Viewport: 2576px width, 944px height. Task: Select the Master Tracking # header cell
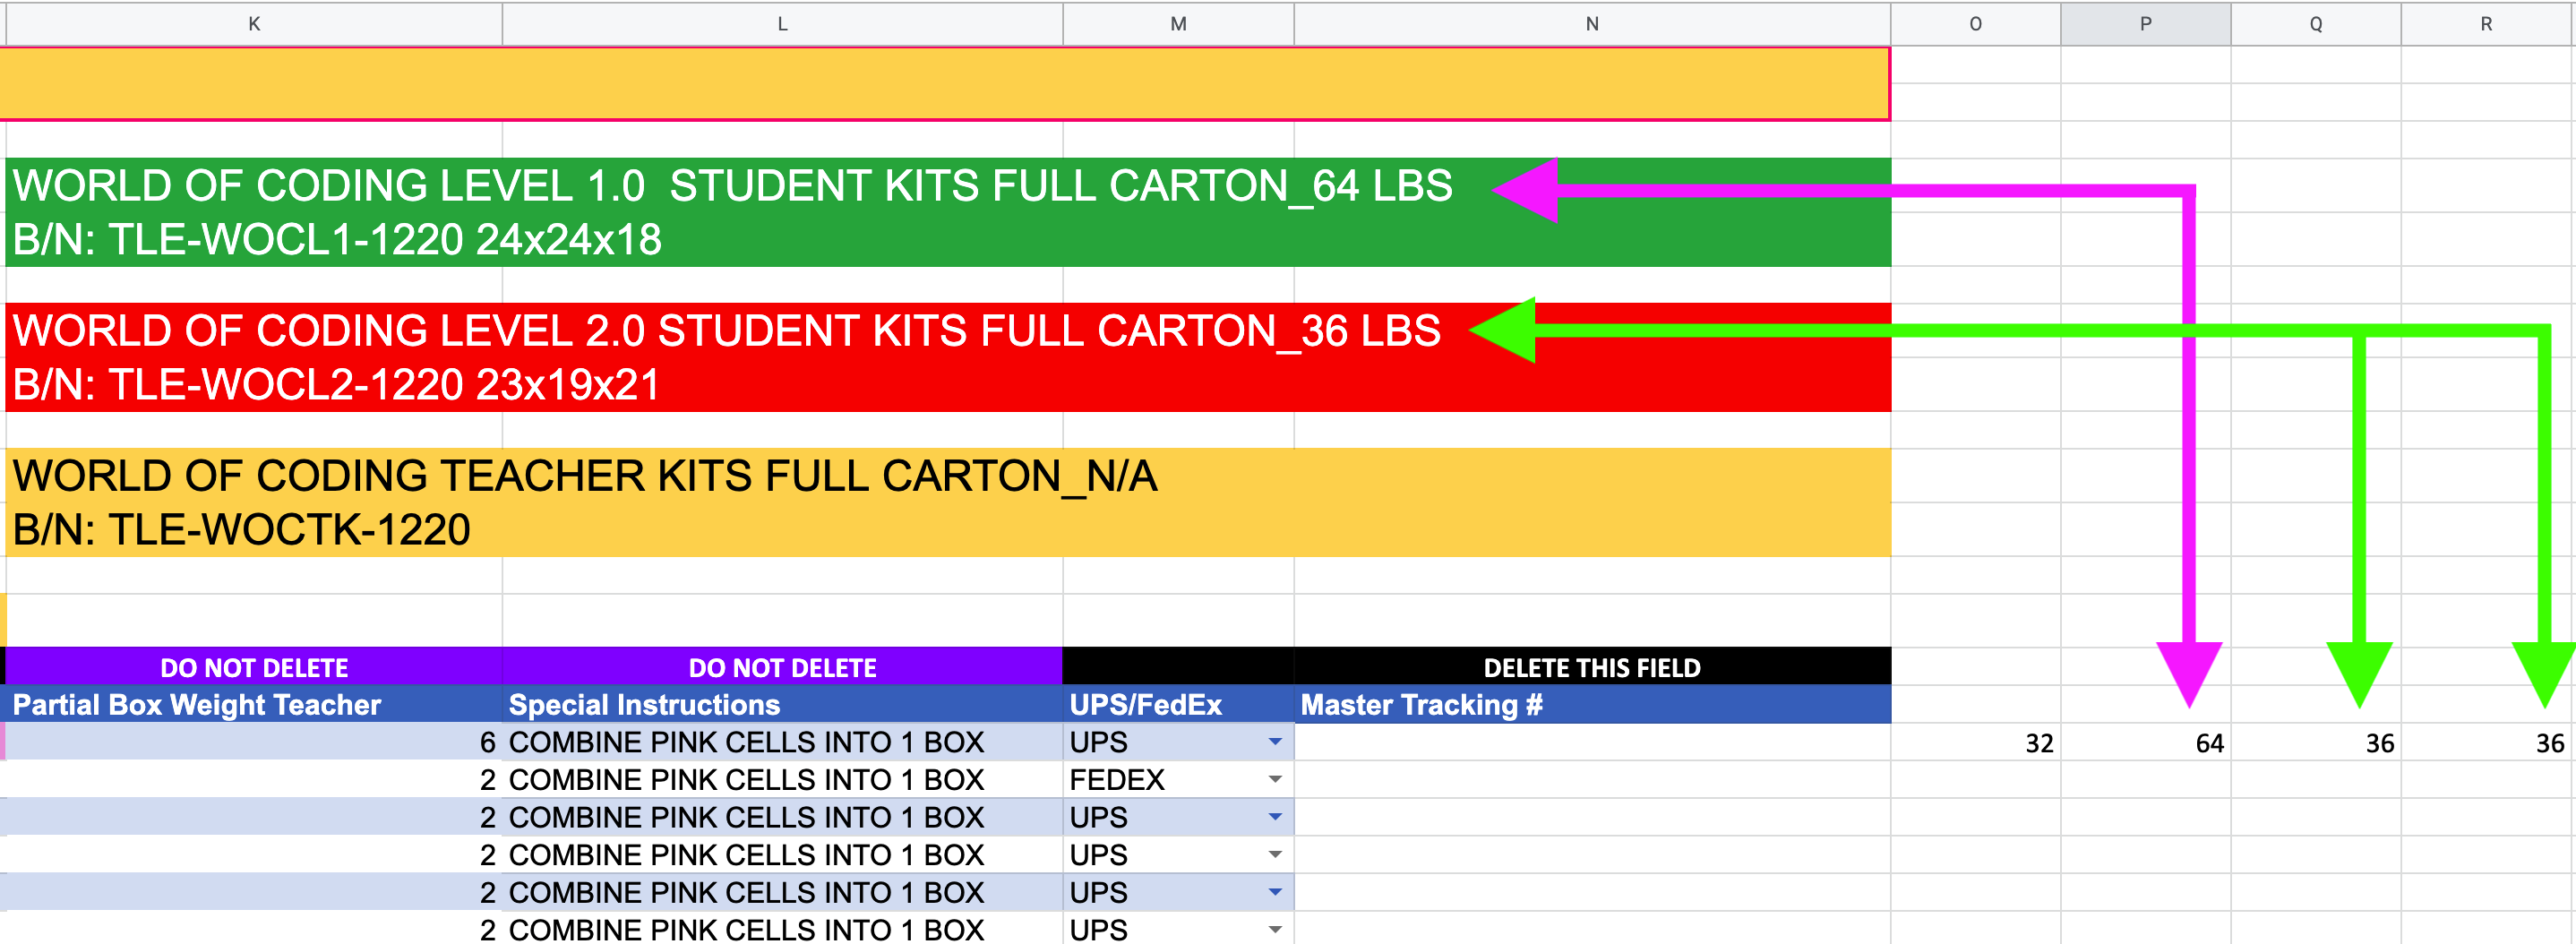[1592, 704]
